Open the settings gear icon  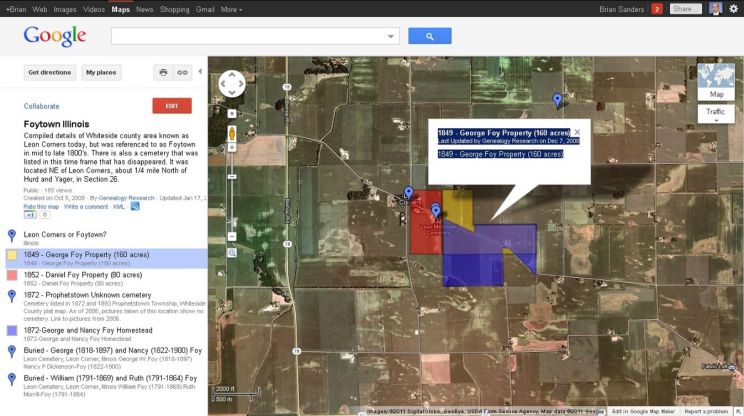click(734, 9)
